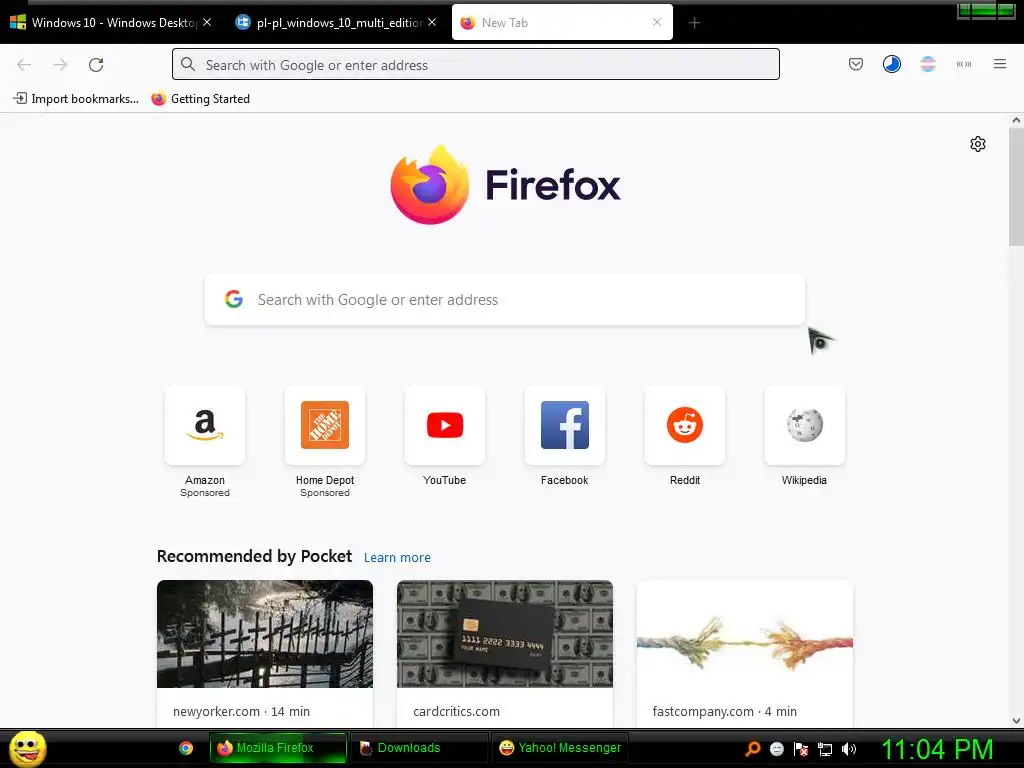Viewport: 1024px width, 768px height.
Task: Open the security flag tray icon
Action: coord(801,749)
